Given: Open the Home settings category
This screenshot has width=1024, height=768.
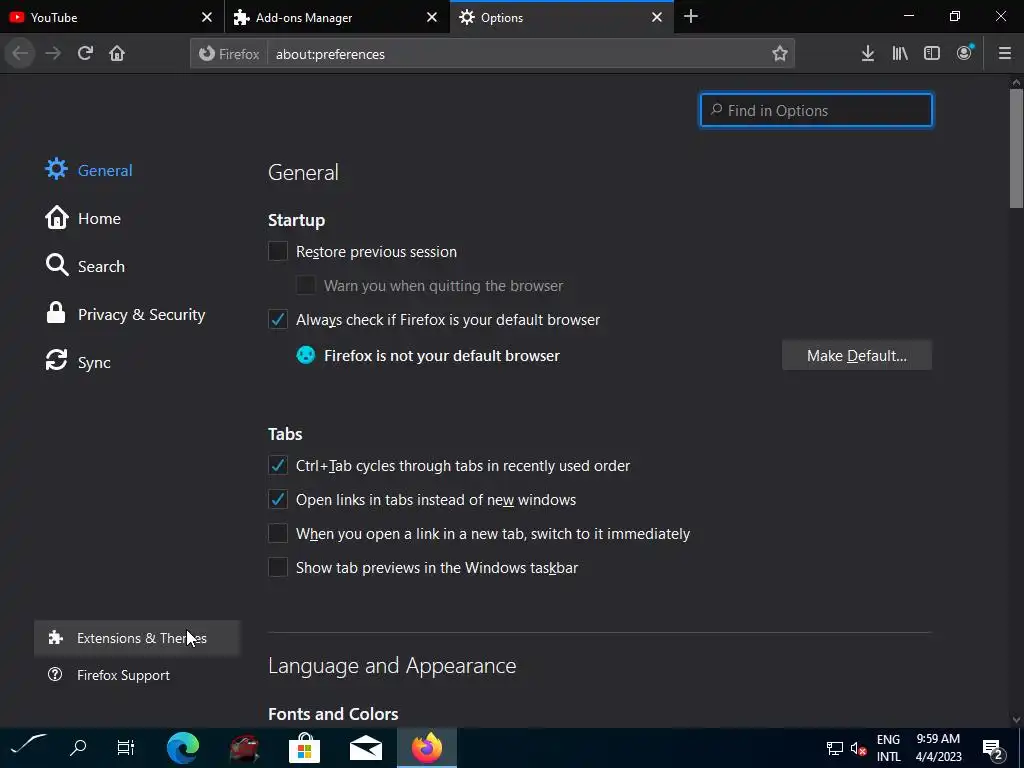Looking at the screenshot, I should pos(83,218).
